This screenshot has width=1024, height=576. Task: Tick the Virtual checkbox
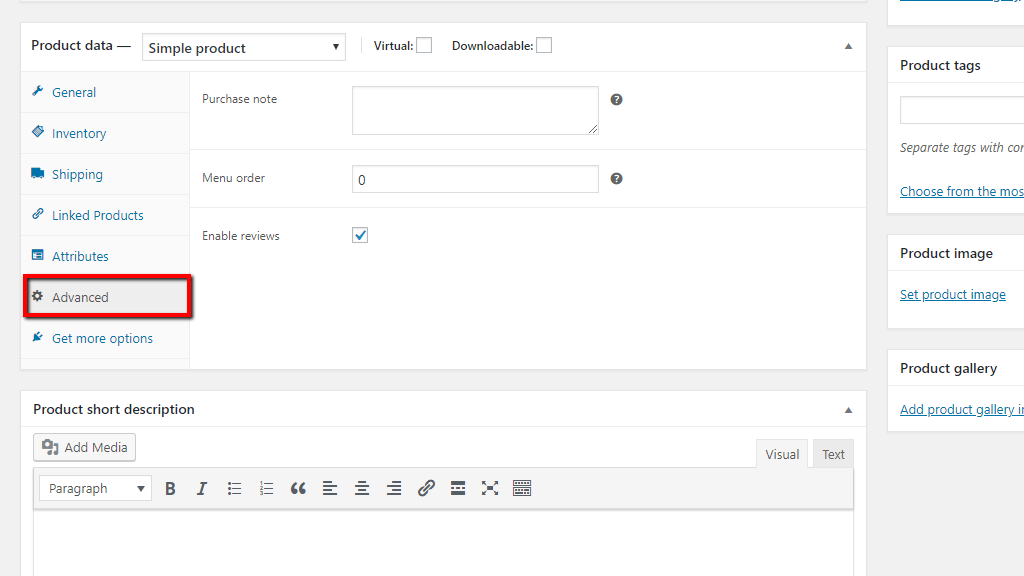click(x=424, y=45)
